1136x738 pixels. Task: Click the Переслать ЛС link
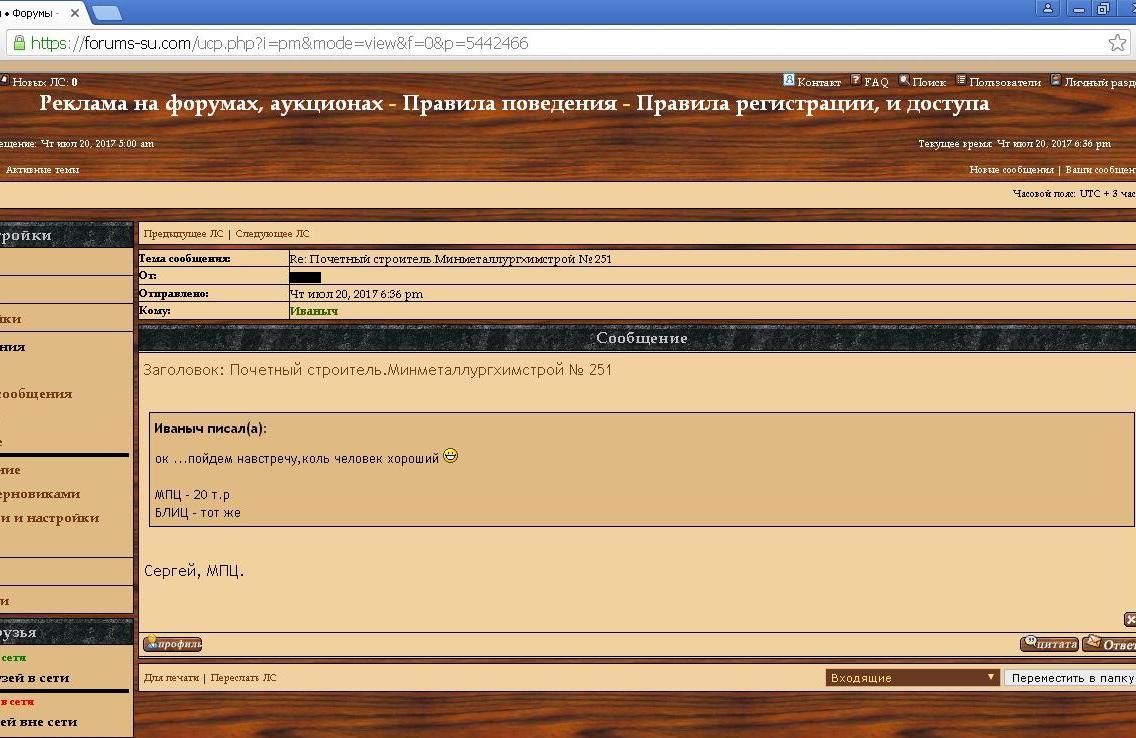click(x=243, y=678)
